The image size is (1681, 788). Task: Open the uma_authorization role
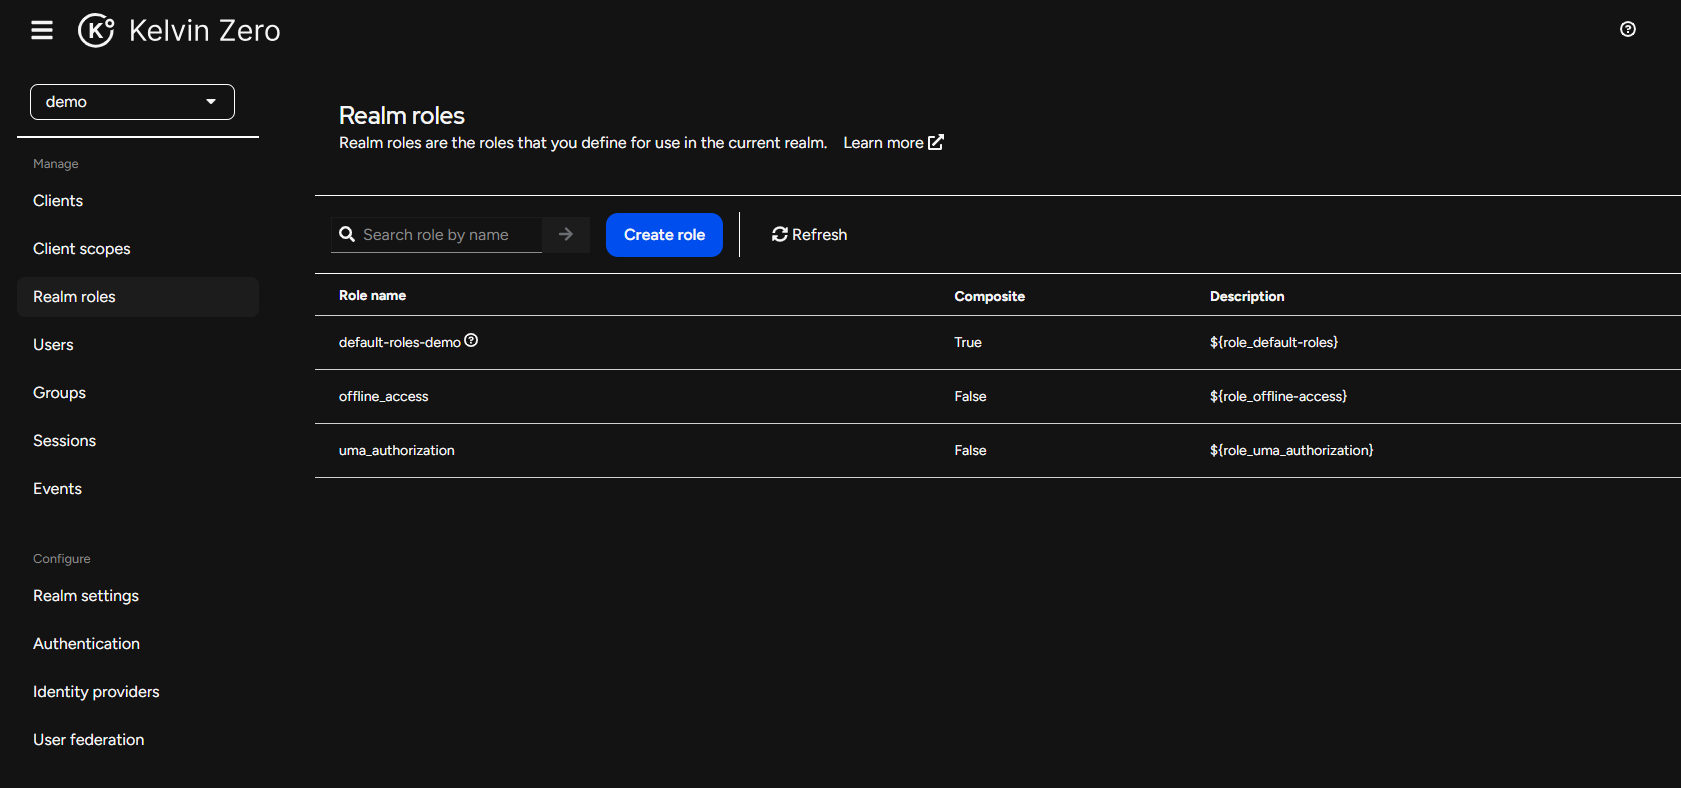tap(396, 451)
